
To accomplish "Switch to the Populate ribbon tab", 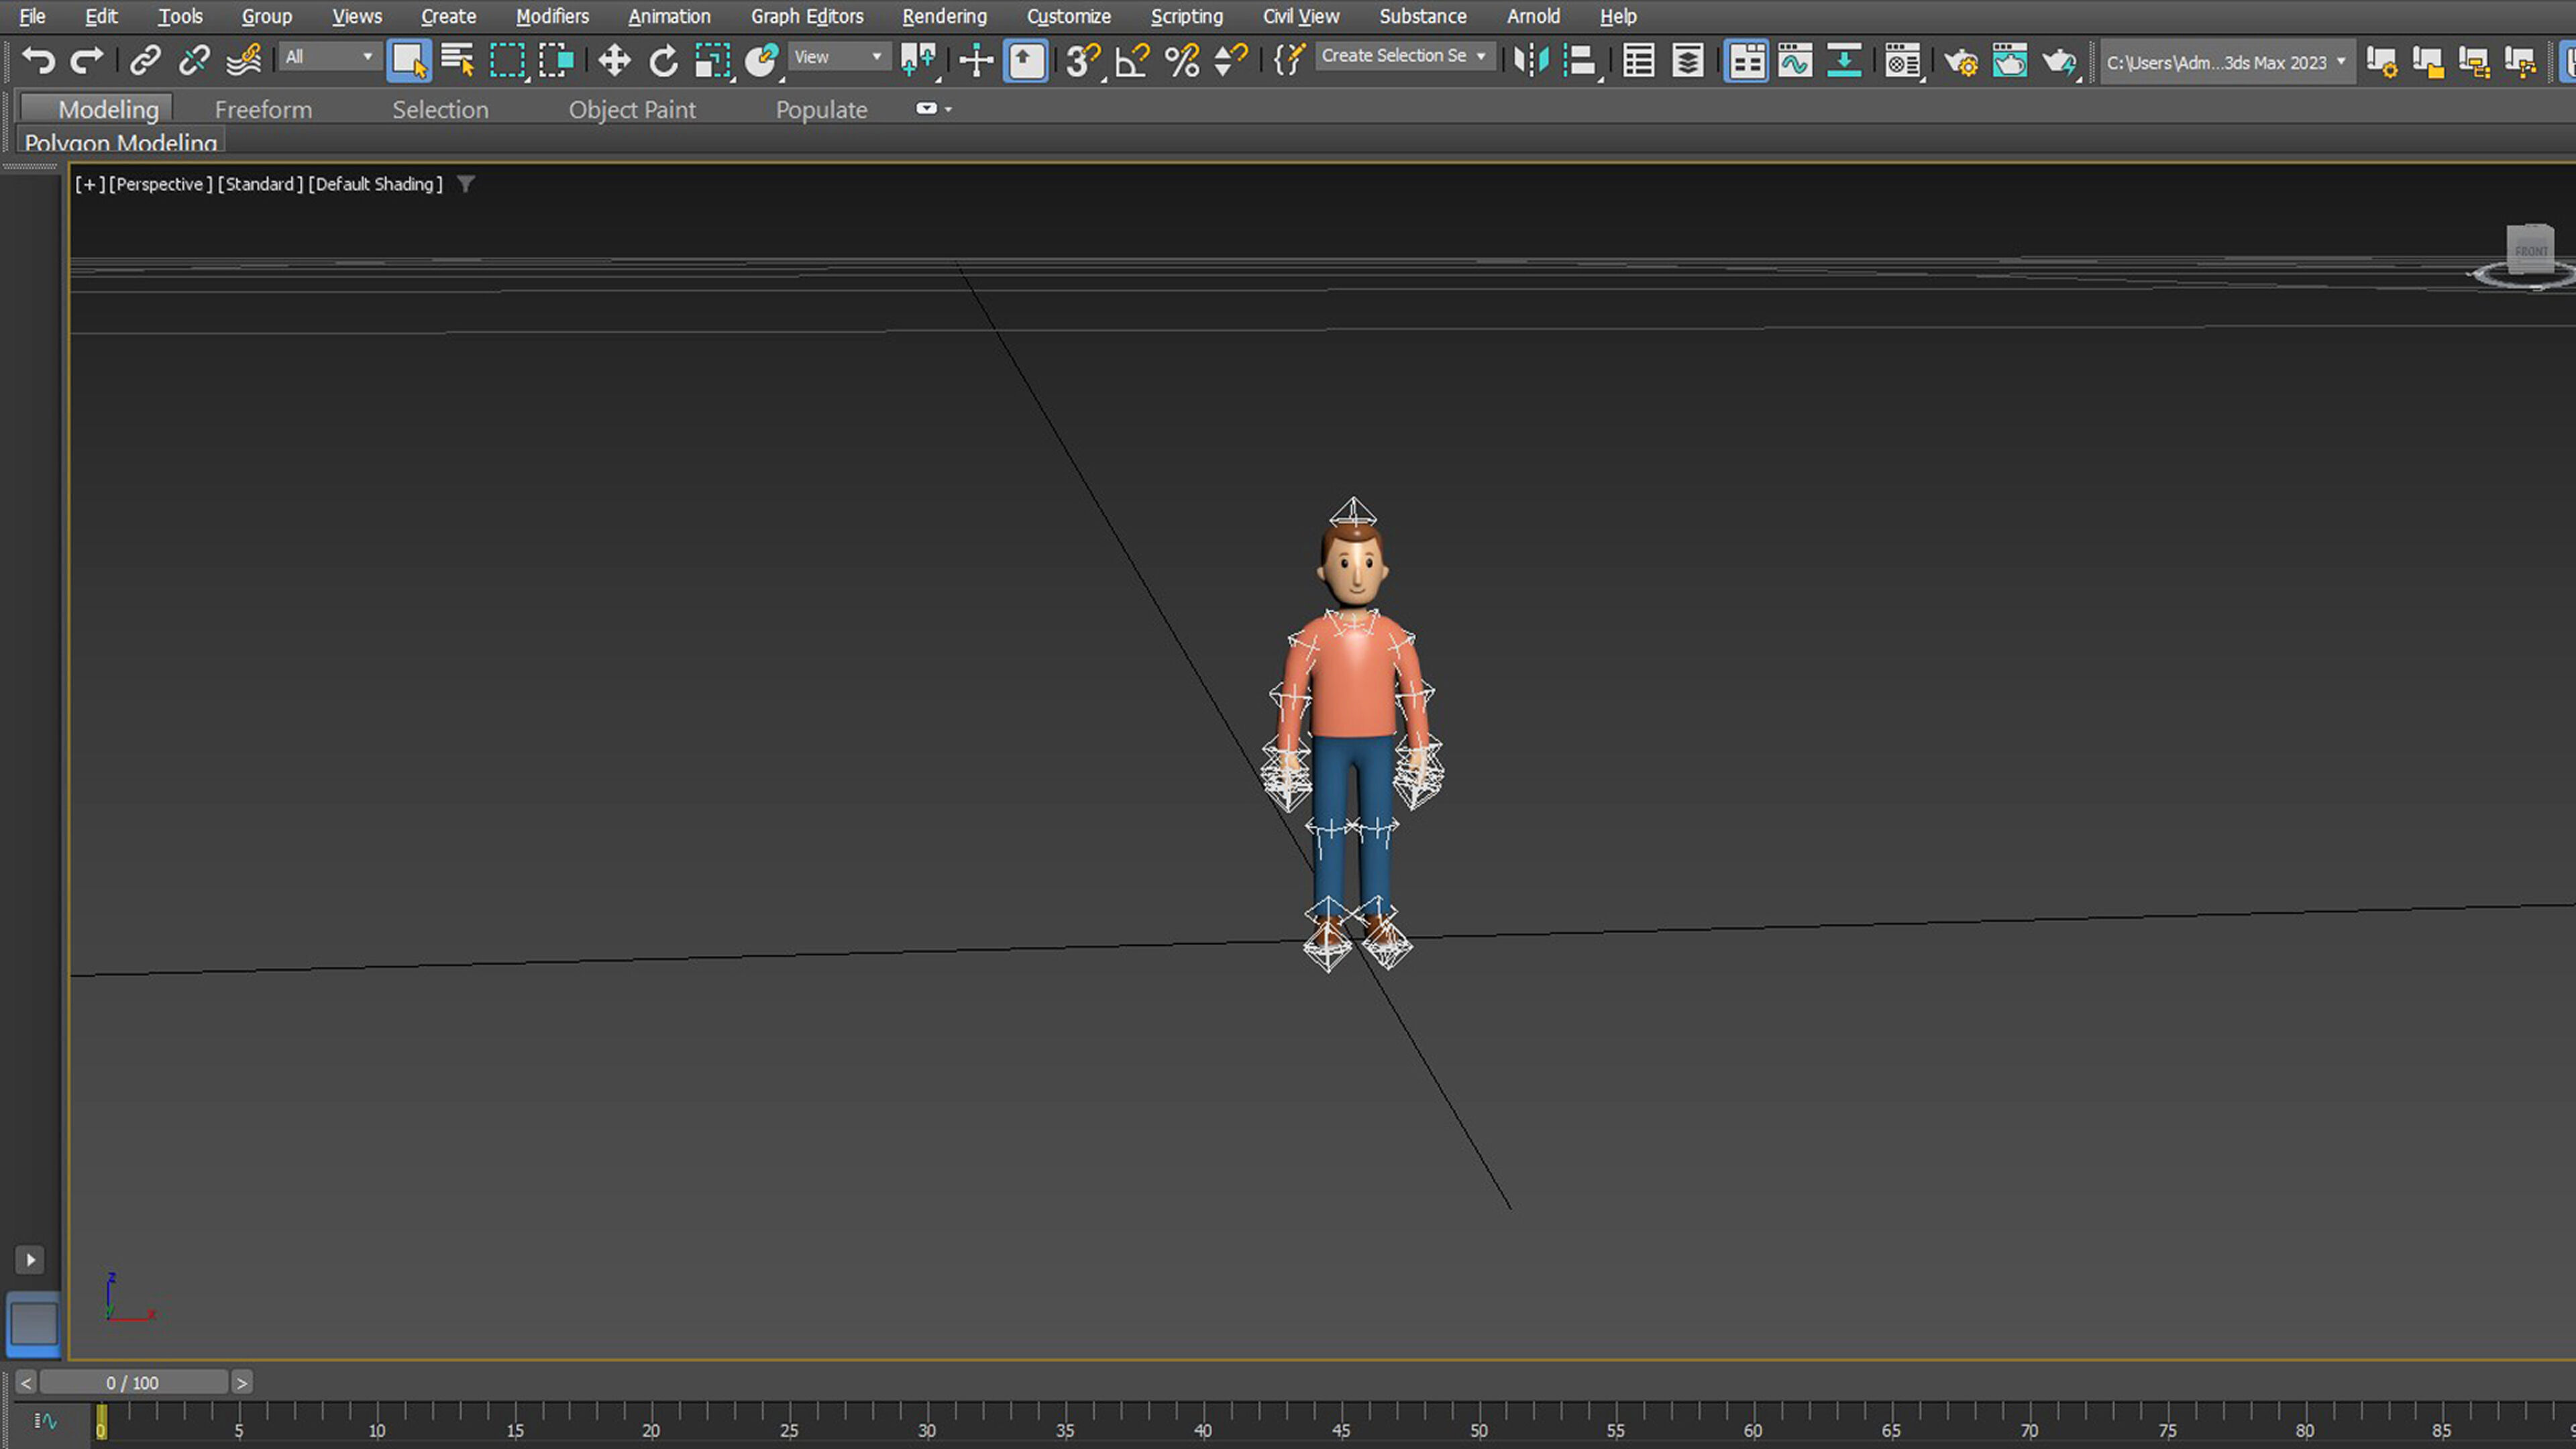I will [821, 109].
